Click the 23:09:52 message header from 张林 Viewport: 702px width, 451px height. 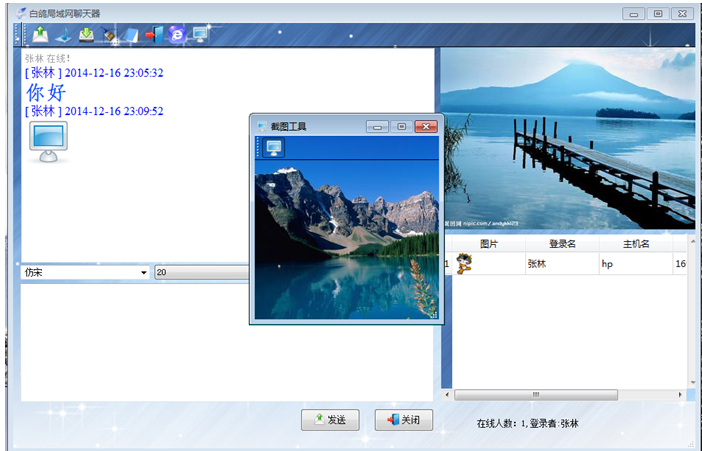[x=94, y=111]
